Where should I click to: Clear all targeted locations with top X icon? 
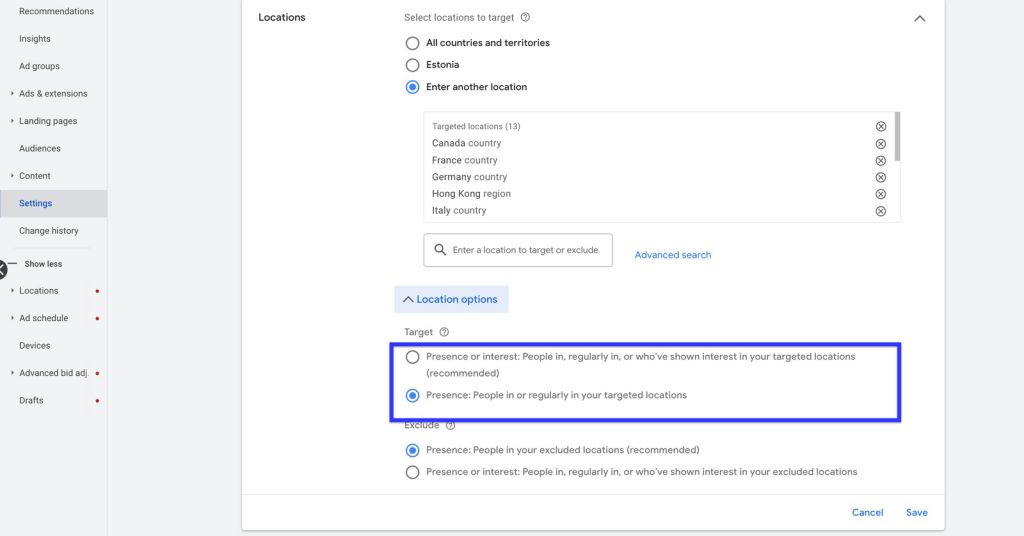[x=880, y=127]
